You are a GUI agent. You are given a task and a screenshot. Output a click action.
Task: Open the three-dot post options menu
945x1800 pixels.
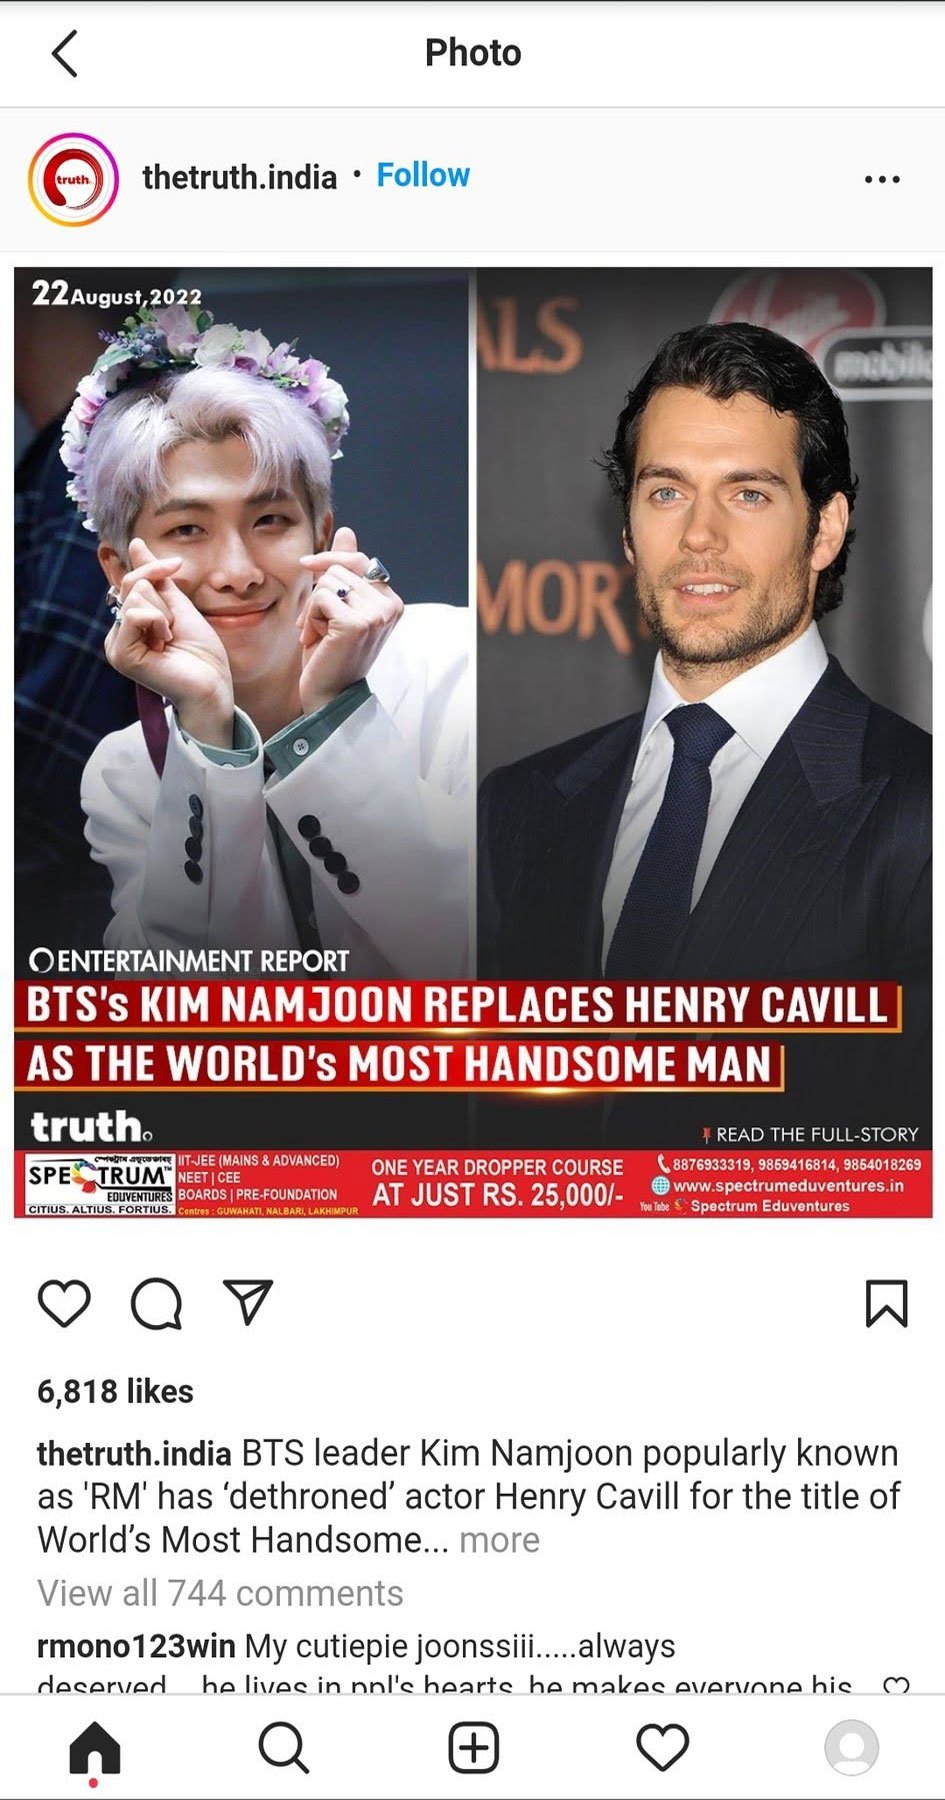click(882, 179)
